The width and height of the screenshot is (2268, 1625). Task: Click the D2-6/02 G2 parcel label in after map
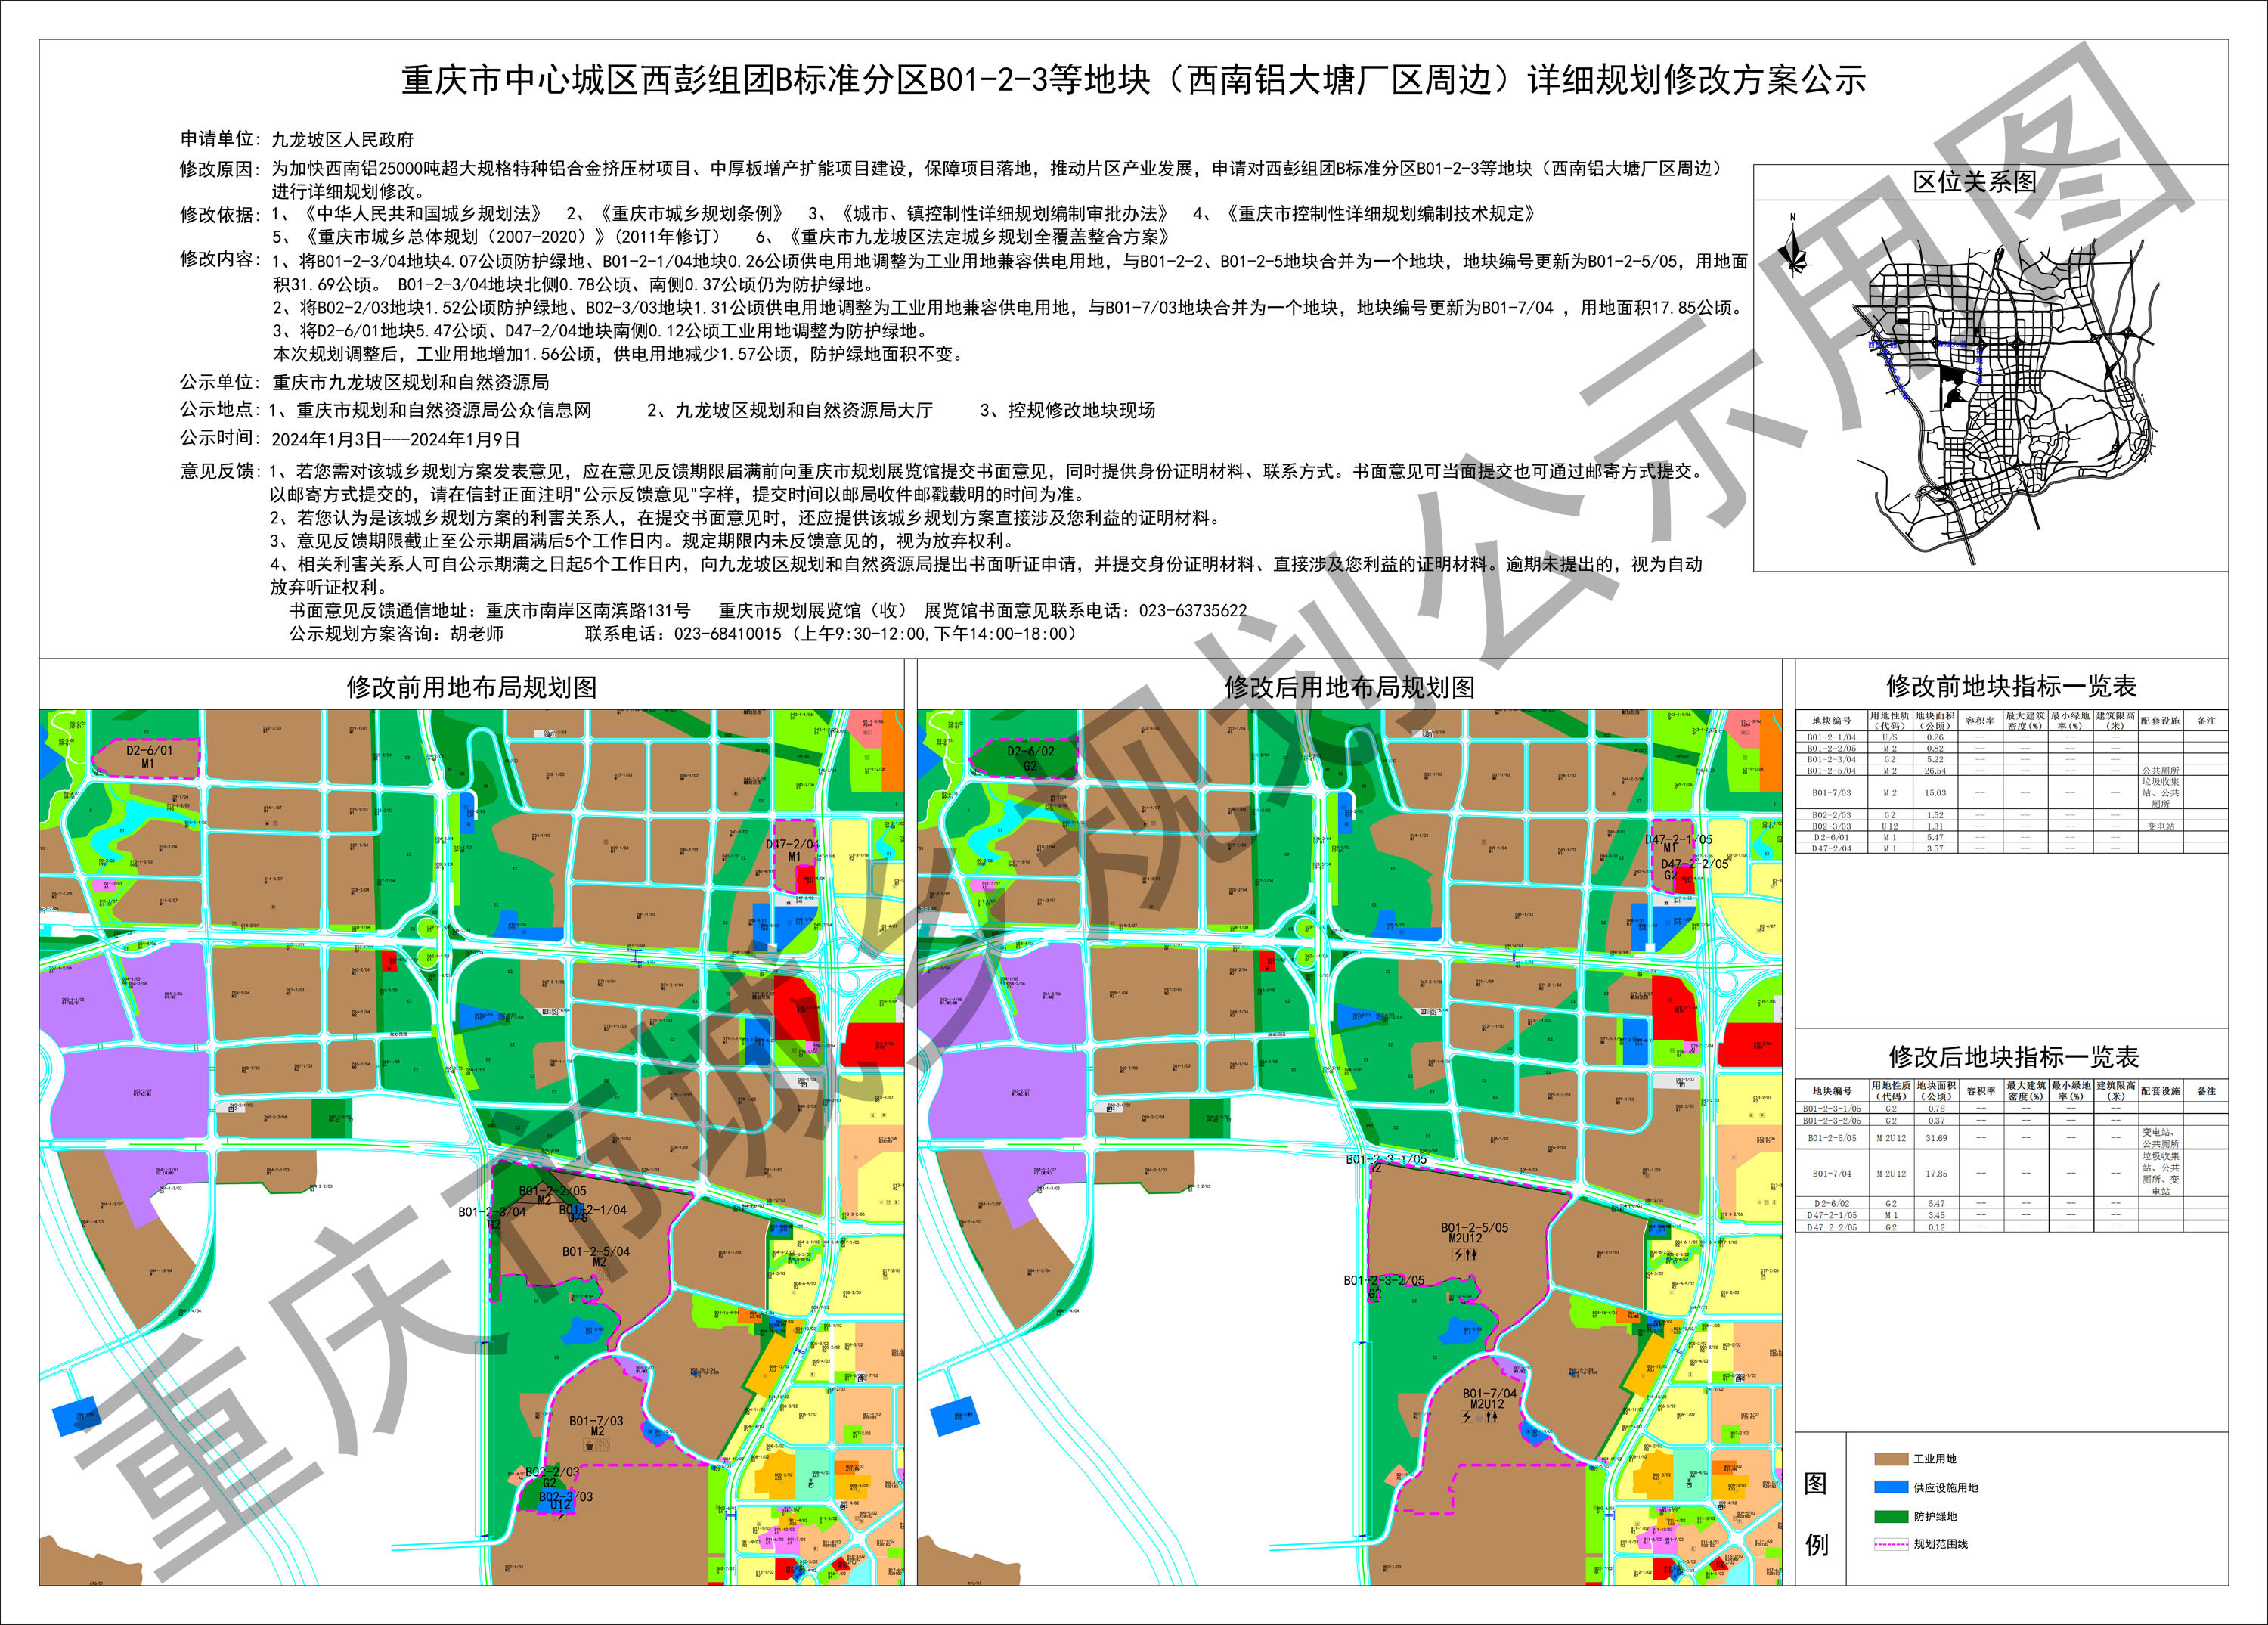click(x=1030, y=758)
